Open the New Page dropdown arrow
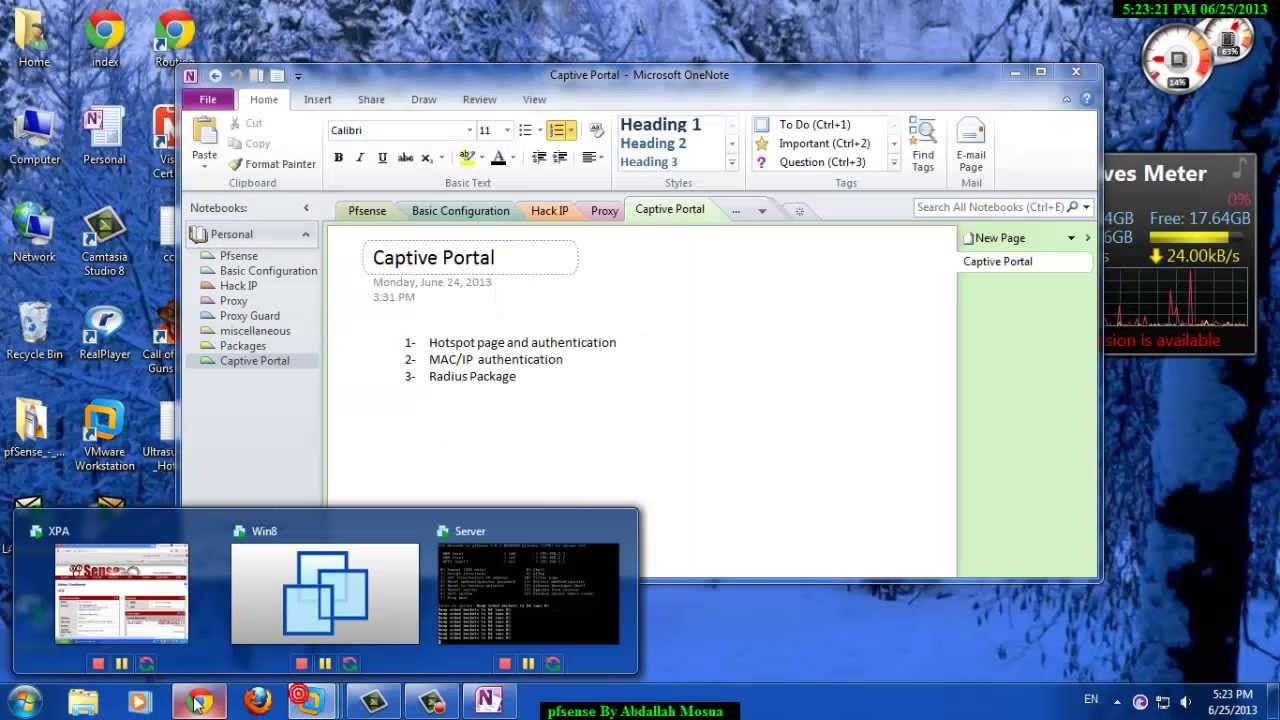Image resolution: width=1280 pixels, height=720 pixels. [1071, 238]
